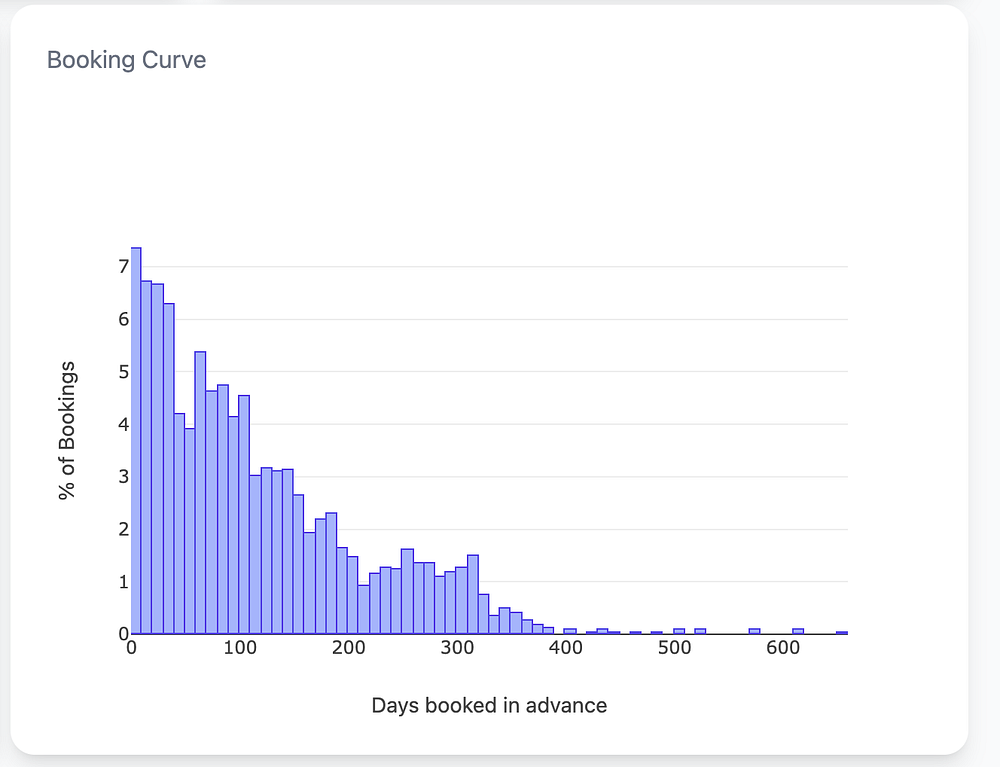The image size is (1000, 767).
Task: Select the isolated bar just past 600 days
Action: click(x=798, y=631)
